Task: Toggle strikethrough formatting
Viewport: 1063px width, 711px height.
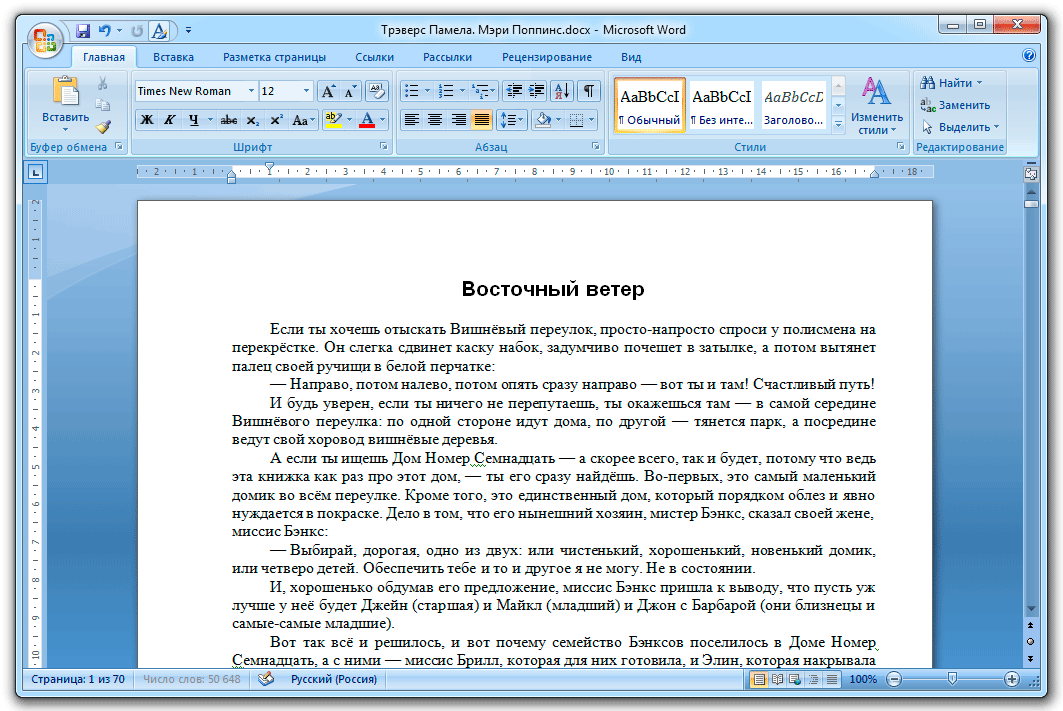Action: (x=229, y=121)
